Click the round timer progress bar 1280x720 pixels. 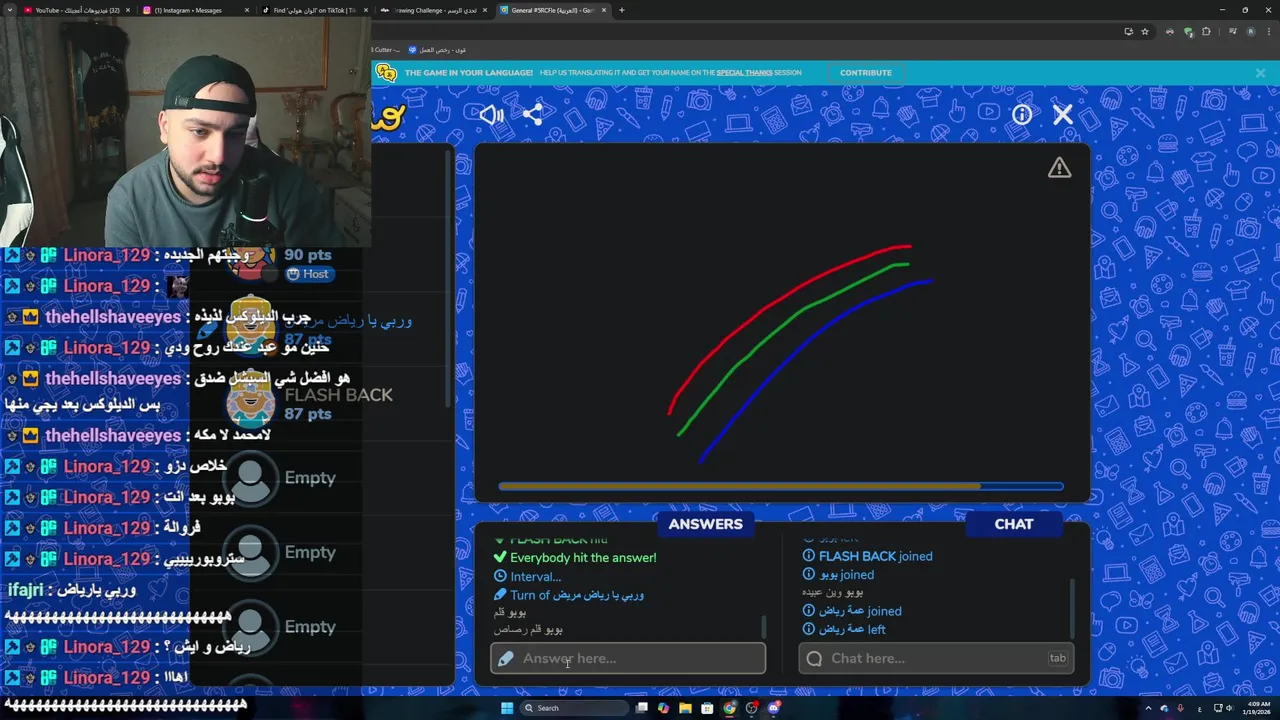[781, 487]
